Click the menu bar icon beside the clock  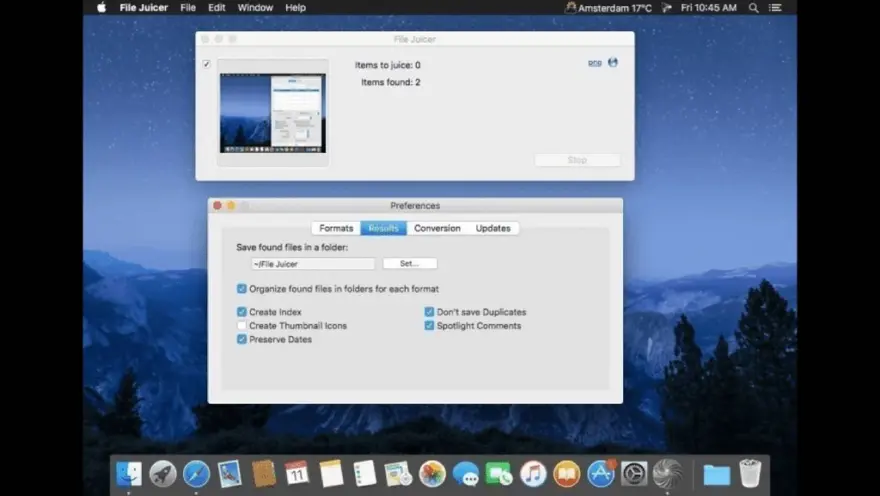pos(667,8)
